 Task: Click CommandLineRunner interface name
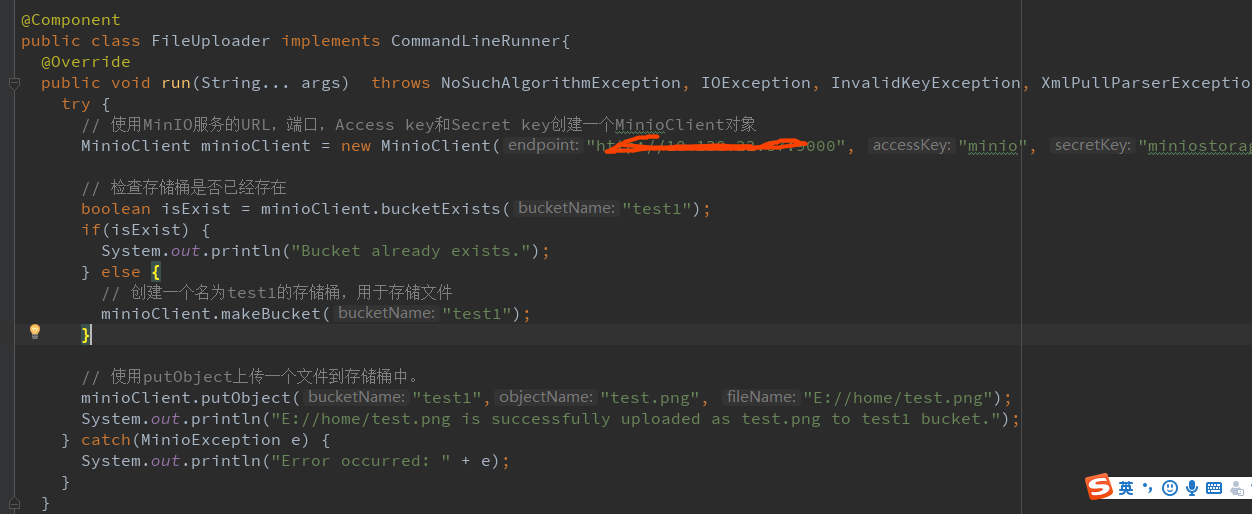pyautogui.click(x=476, y=41)
